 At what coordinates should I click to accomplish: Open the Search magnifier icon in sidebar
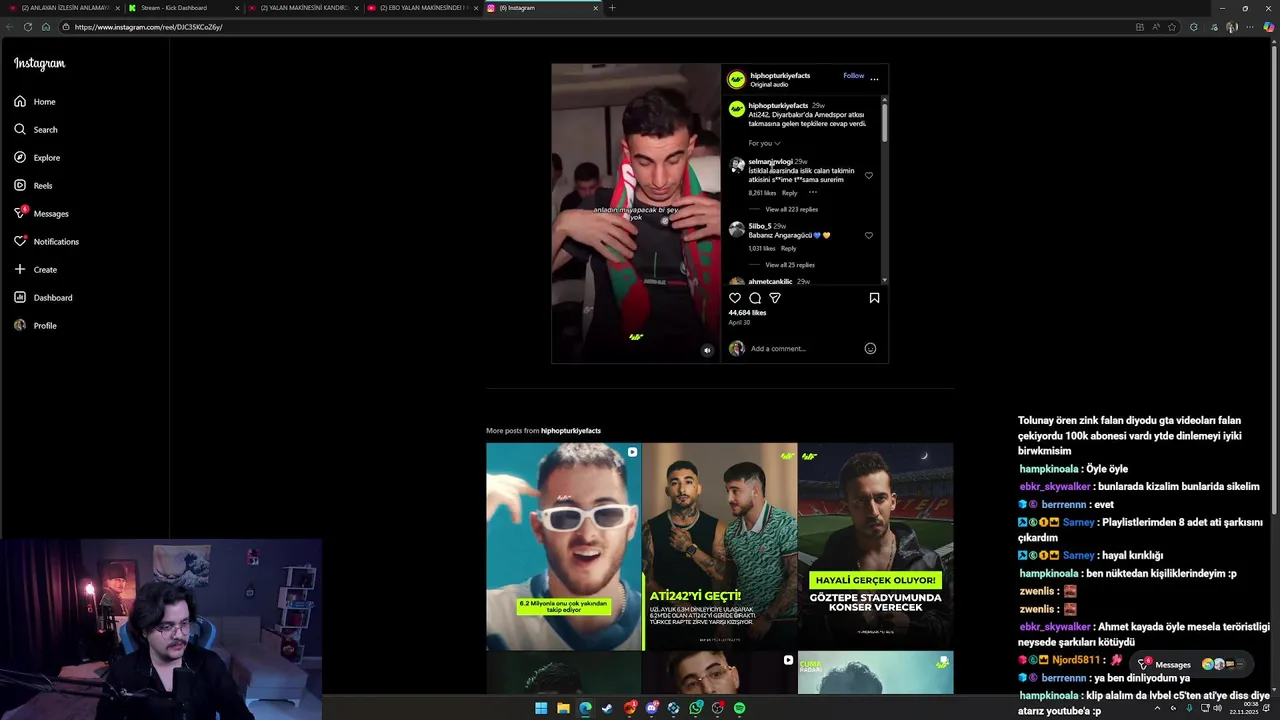pyautogui.click(x=20, y=129)
